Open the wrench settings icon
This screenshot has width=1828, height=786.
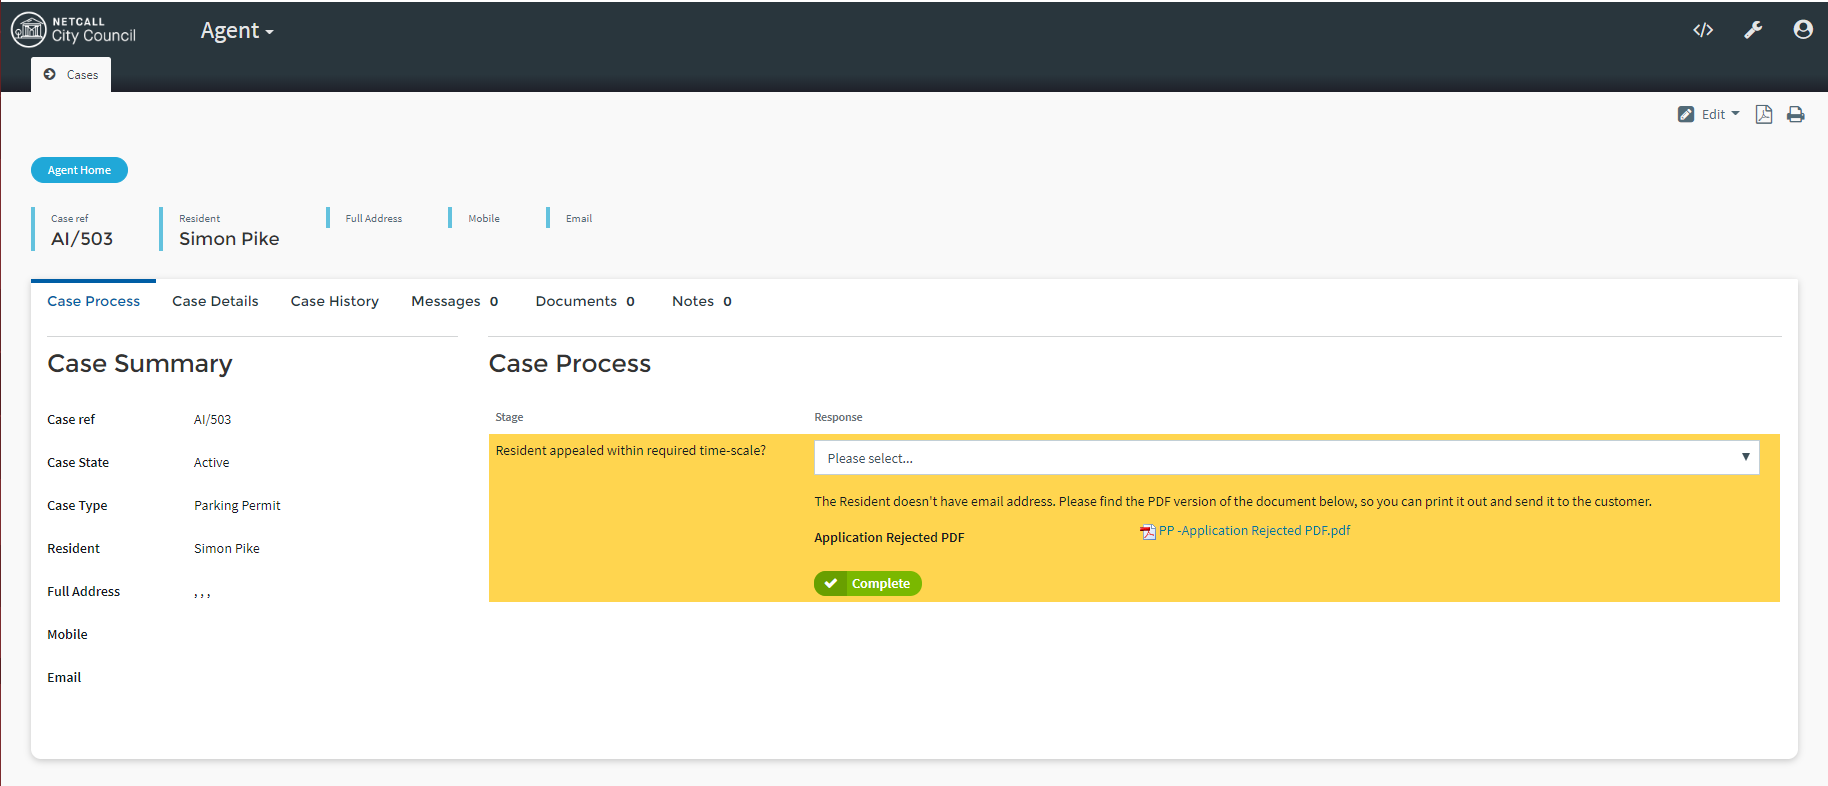click(1753, 30)
